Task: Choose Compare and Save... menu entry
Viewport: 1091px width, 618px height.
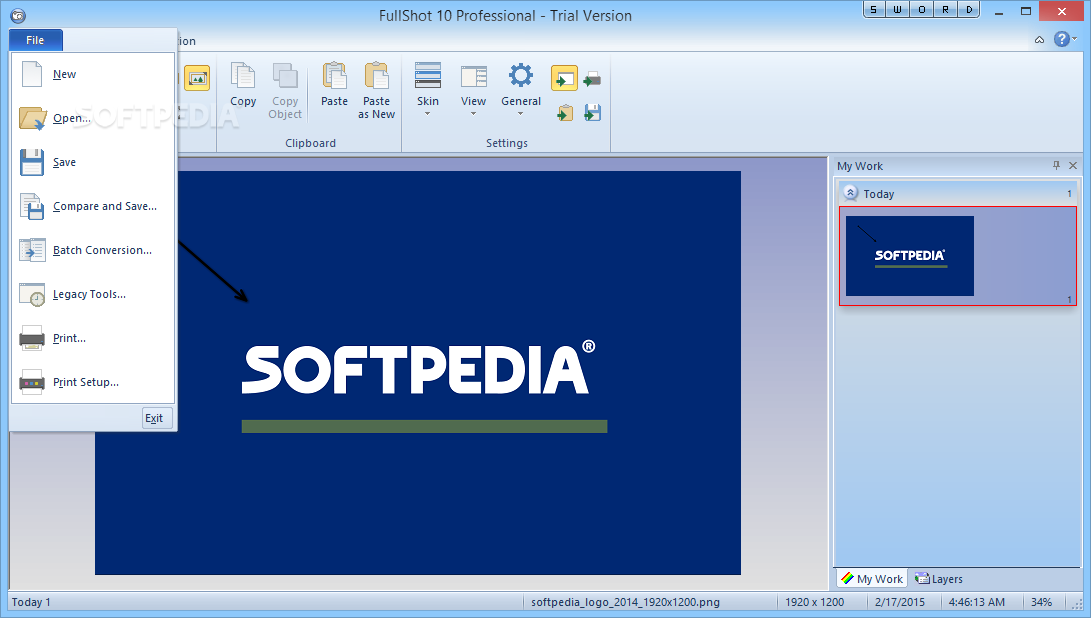Action: click(x=93, y=207)
